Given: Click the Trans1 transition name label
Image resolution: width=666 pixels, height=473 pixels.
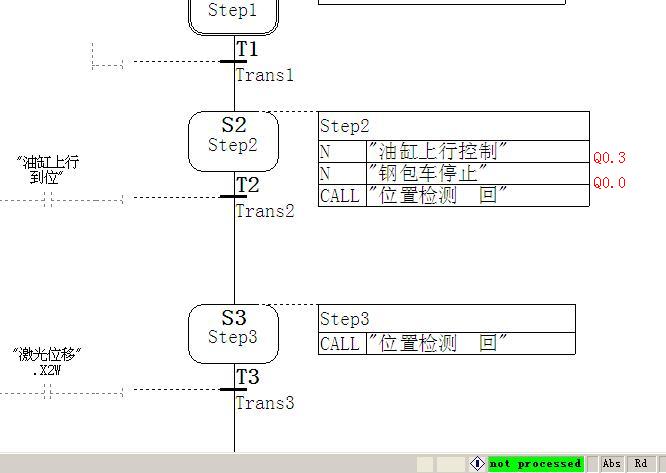Looking at the screenshot, I should click(x=265, y=75).
